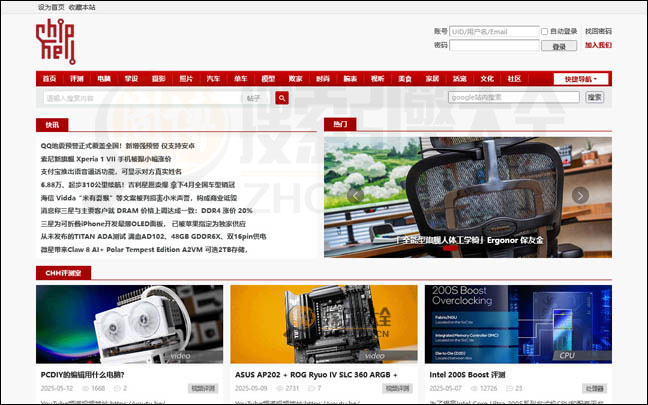
Task: Open article Intel 200S Boost 评测
Action: click(x=467, y=375)
